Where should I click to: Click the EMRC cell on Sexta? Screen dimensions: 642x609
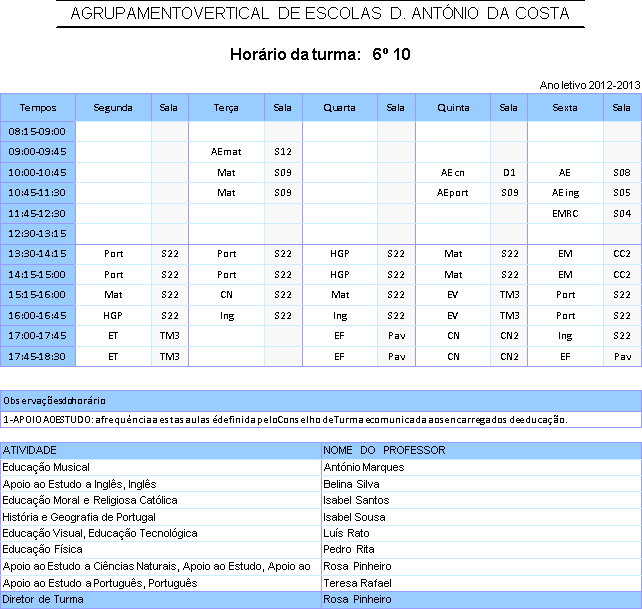[565, 213]
